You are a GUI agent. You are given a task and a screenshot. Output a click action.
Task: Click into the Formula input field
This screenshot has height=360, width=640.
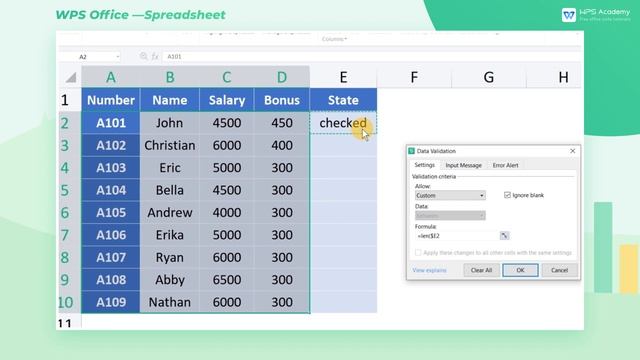[456, 236]
